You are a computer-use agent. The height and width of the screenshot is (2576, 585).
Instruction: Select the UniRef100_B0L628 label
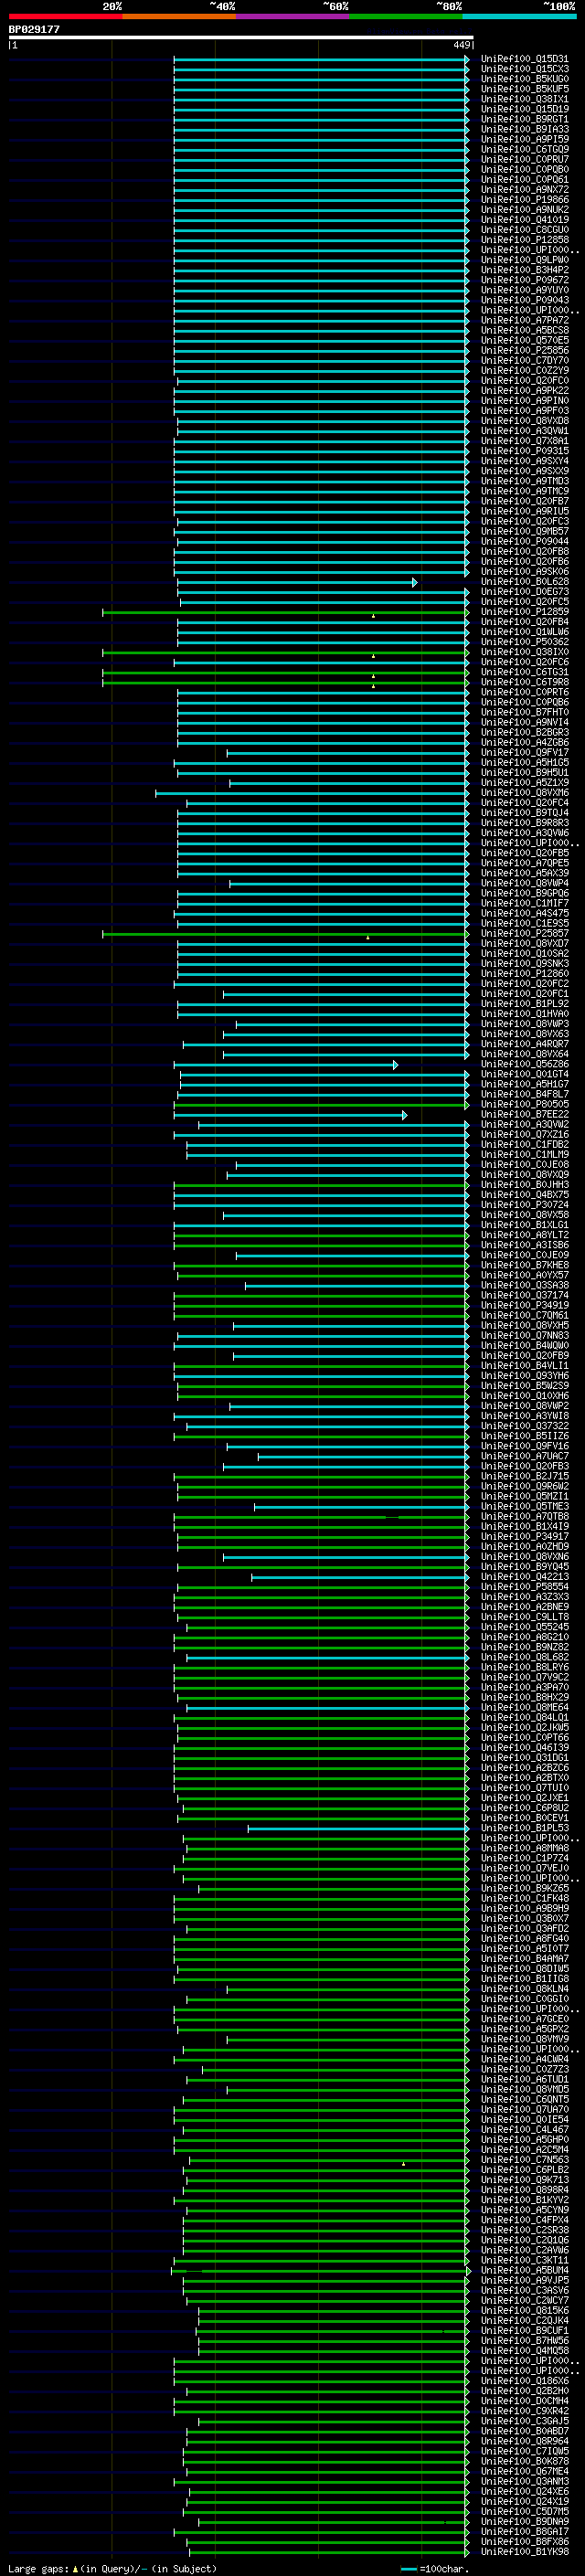[525, 581]
